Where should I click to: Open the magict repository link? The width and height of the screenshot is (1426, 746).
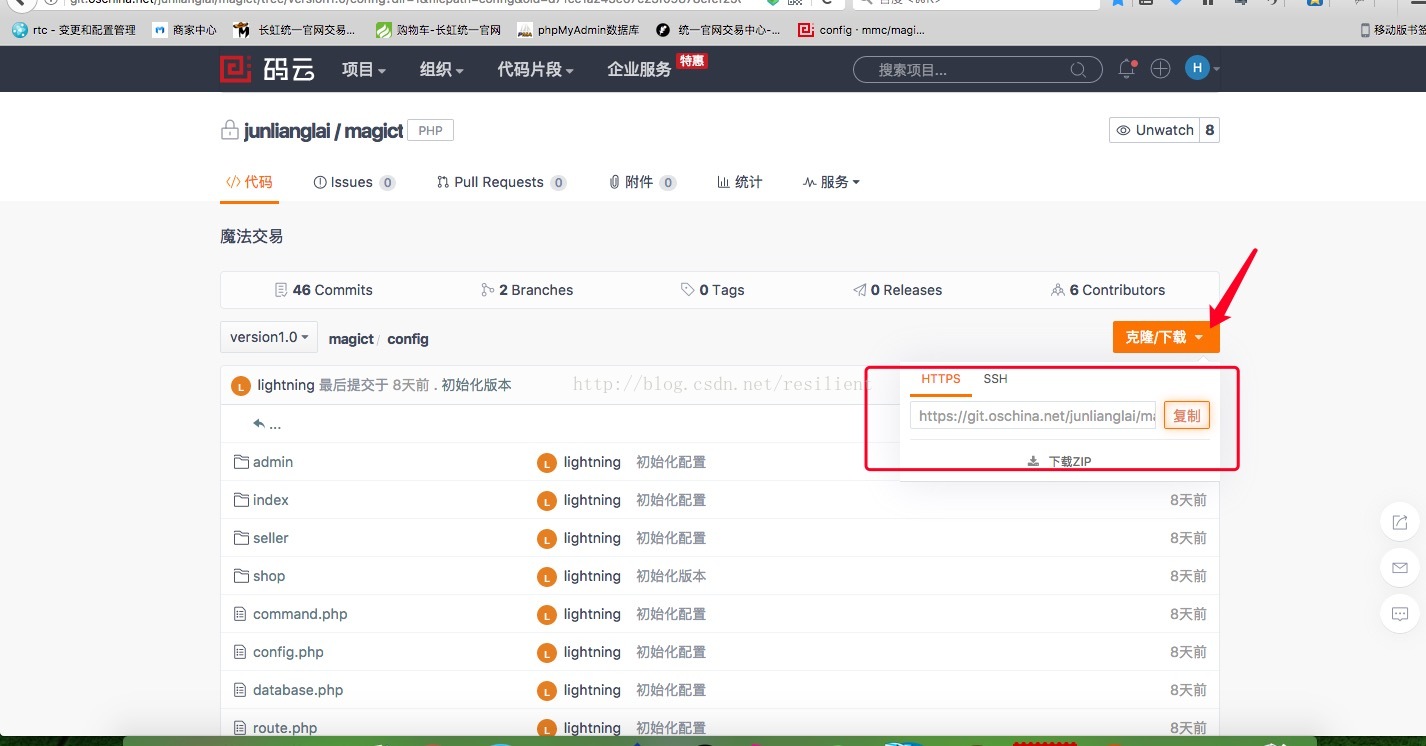[374, 131]
